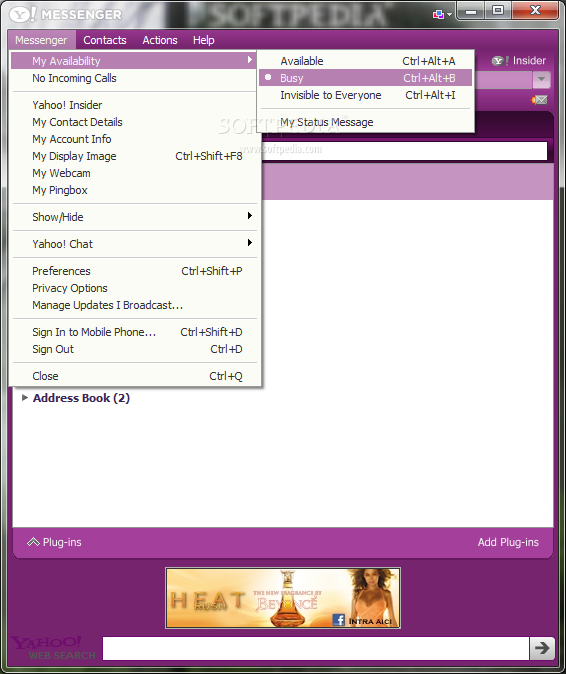Open the Contacts menu
Screen dimensions: 566x674
coord(105,40)
